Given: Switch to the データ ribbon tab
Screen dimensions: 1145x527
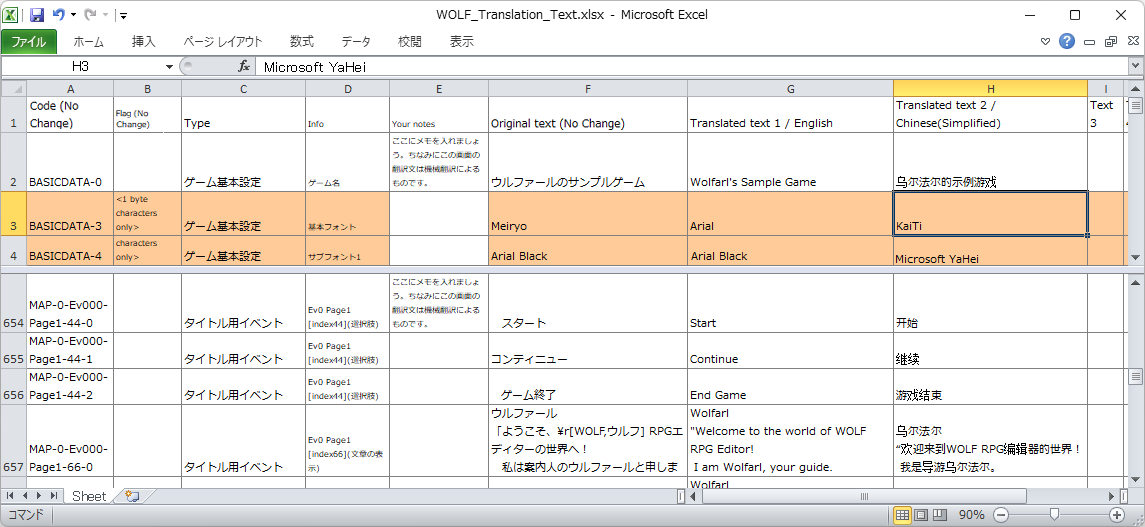Looking at the screenshot, I should point(356,42).
